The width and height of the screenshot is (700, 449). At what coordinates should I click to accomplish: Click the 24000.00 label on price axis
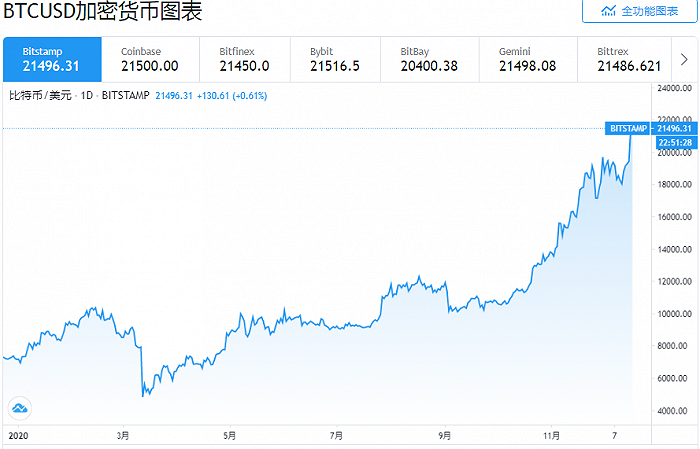(x=674, y=88)
